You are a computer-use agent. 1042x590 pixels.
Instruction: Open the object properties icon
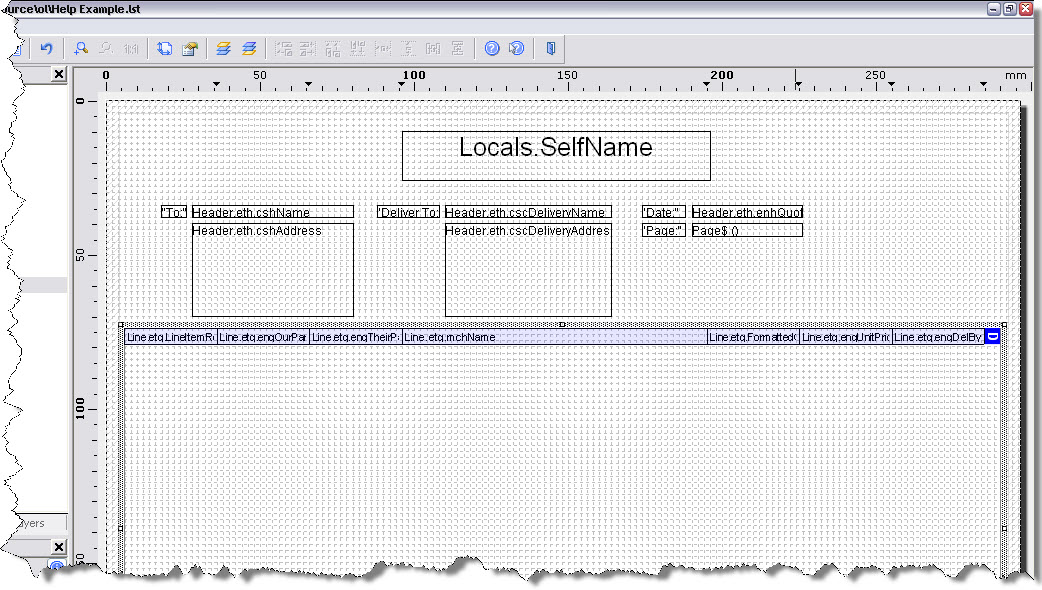point(190,49)
